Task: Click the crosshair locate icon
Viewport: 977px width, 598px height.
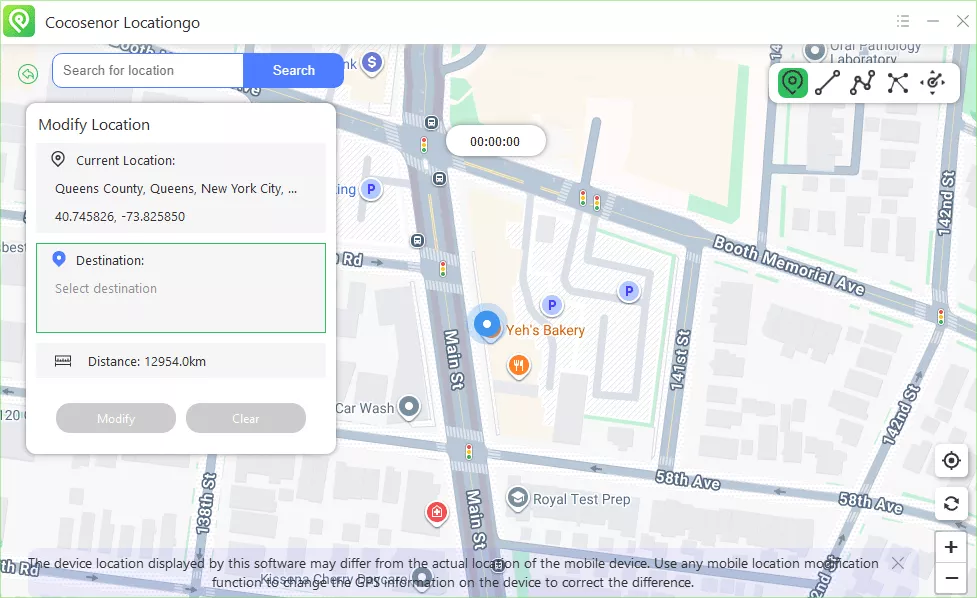Action: (x=950, y=460)
